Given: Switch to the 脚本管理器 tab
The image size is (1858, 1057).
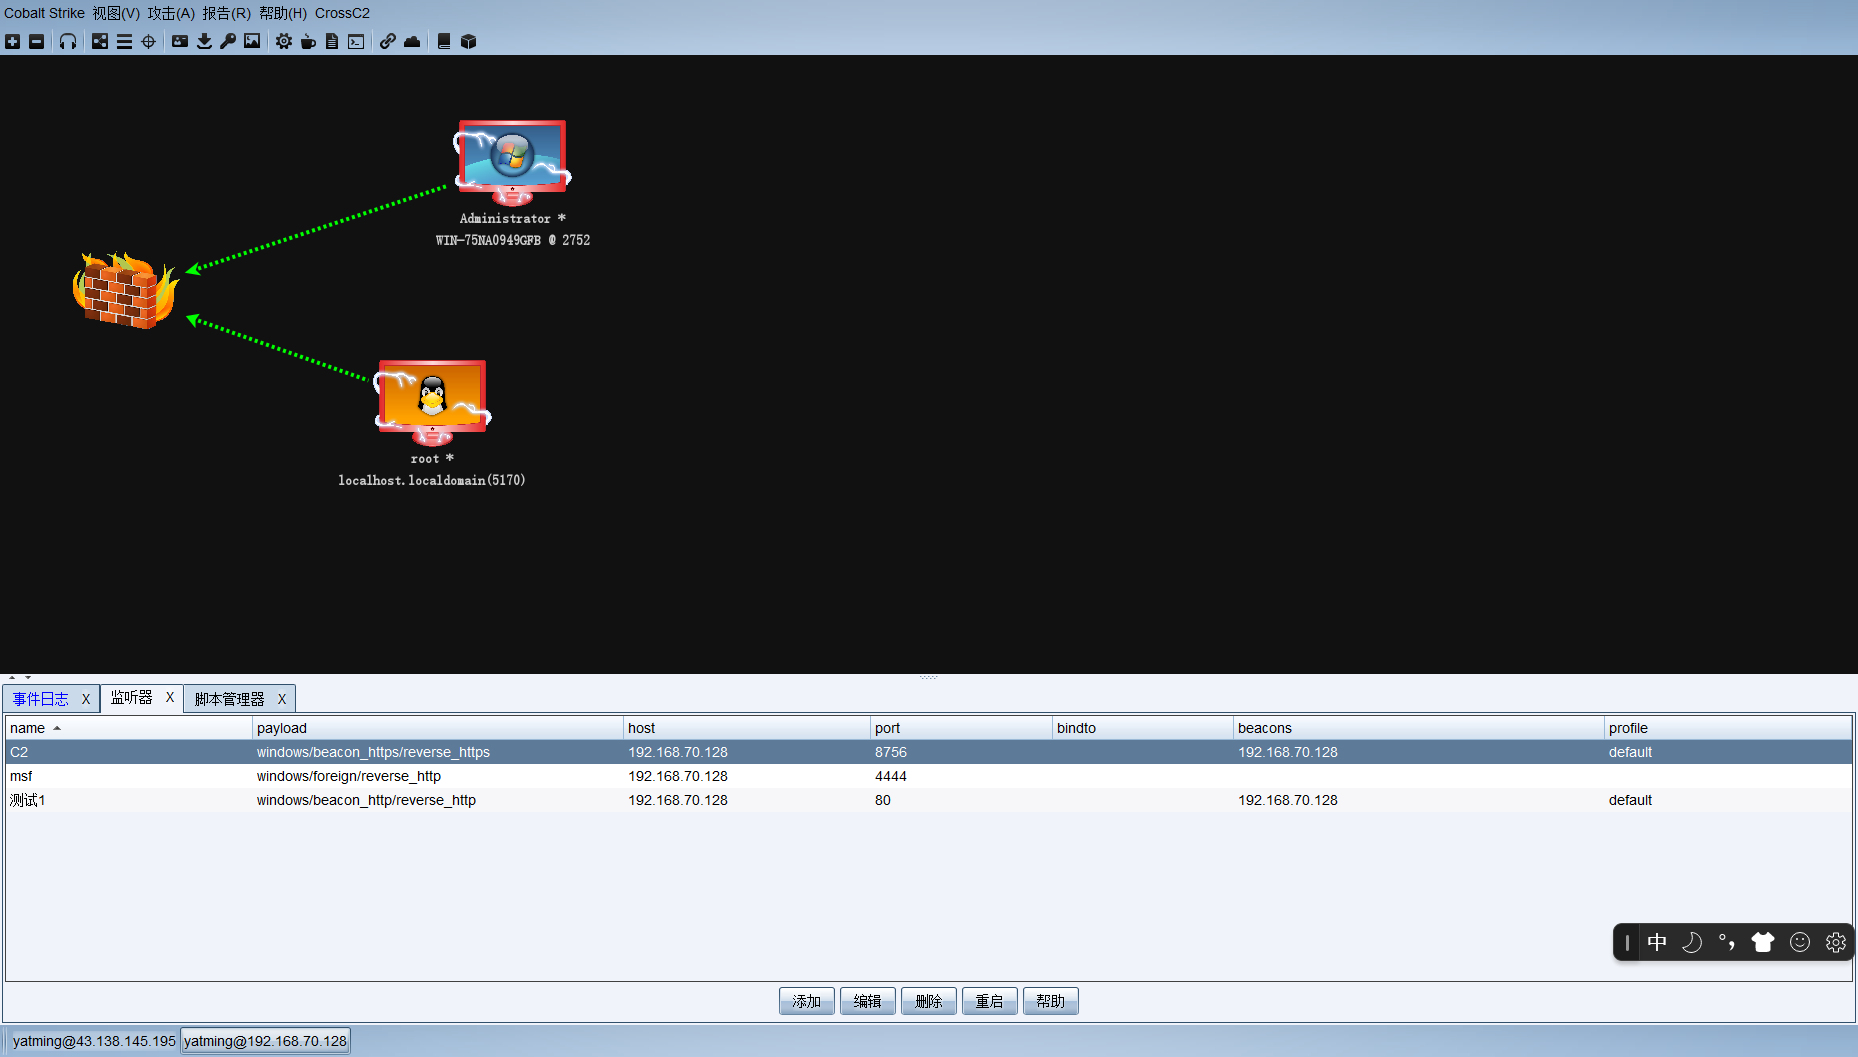Looking at the screenshot, I should click(229, 699).
